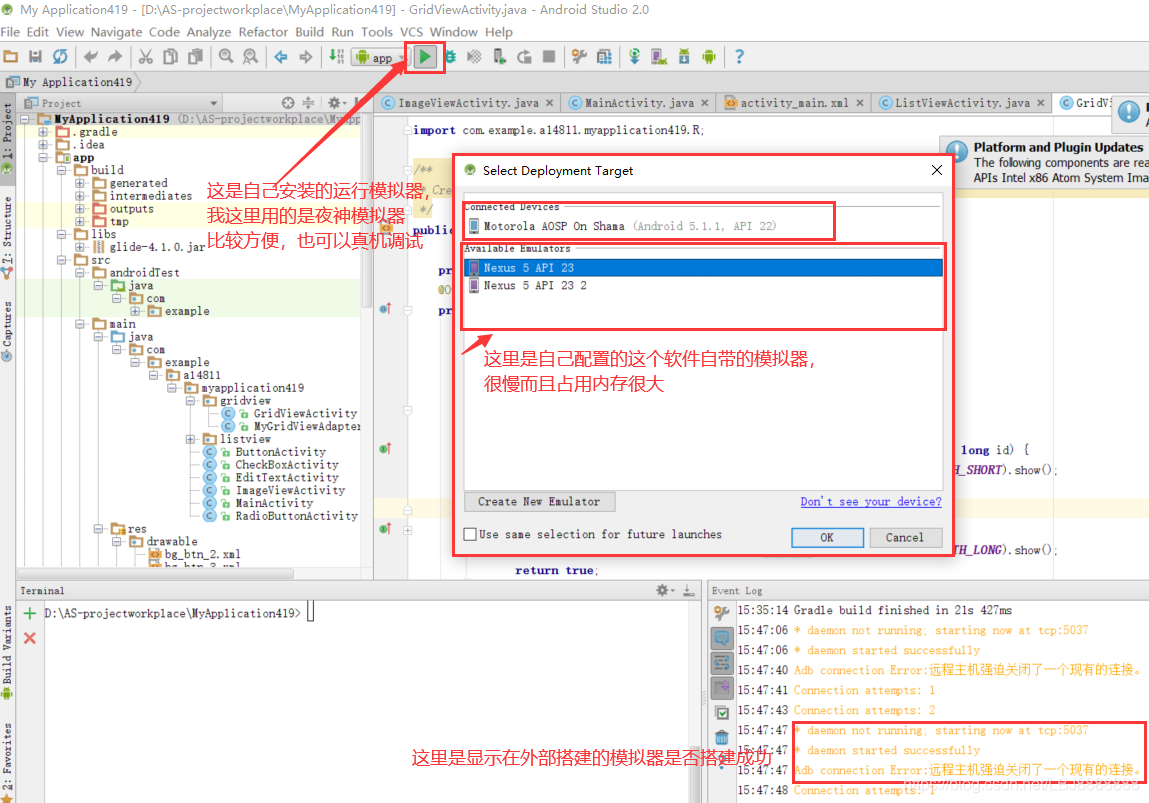Click the collapse-all icon in Project panel

click(309, 103)
